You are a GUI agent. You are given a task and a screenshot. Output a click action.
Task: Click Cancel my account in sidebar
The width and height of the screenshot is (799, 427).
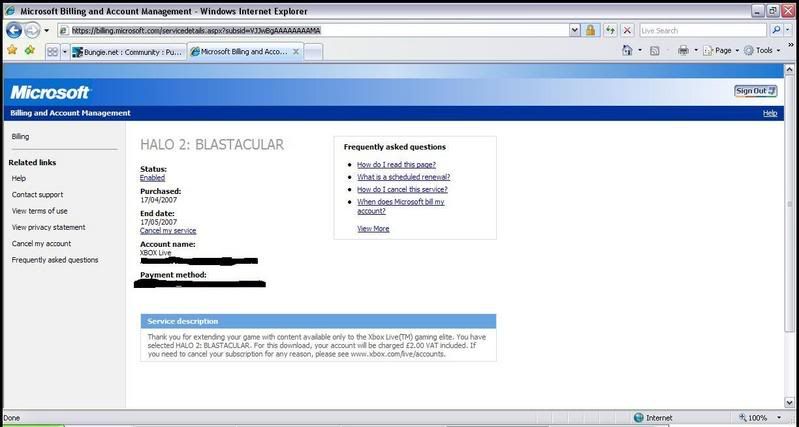tap(41, 244)
